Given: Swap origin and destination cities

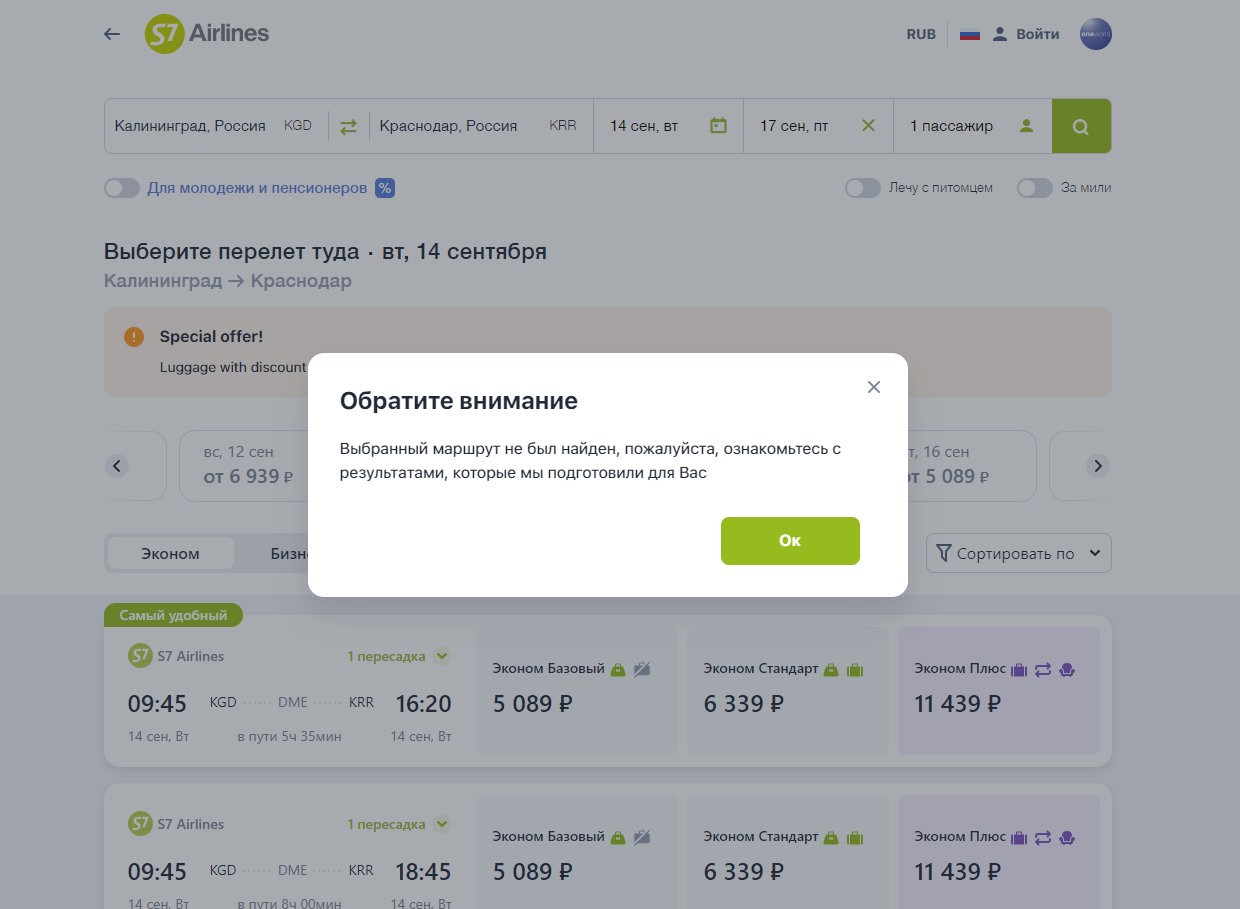Looking at the screenshot, I should [348, 127].
